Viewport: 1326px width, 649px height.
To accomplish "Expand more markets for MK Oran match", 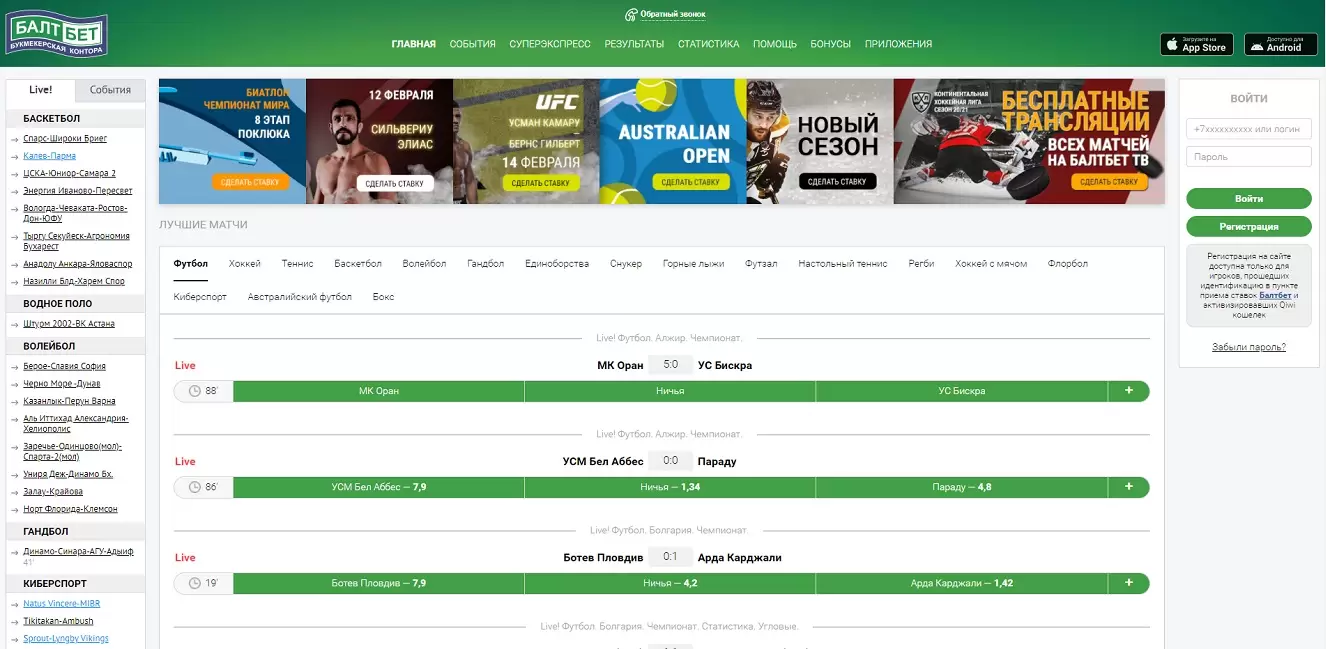I will click(x=1129, y=391).
